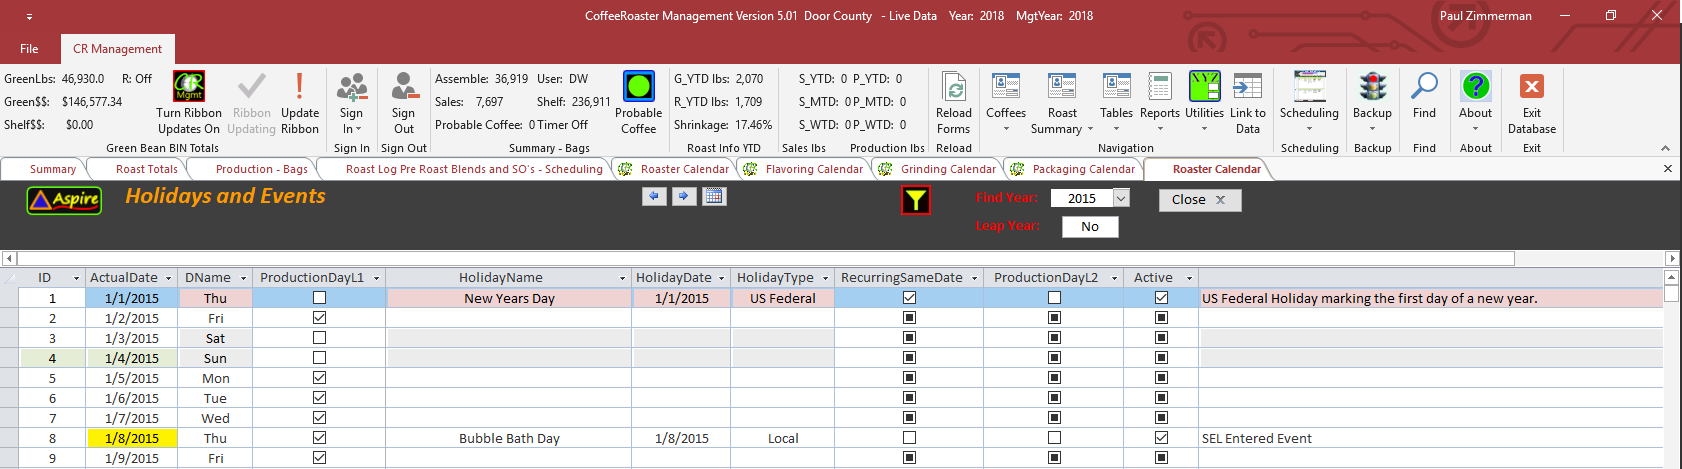Click the Find Year input field

(1081, 198)
